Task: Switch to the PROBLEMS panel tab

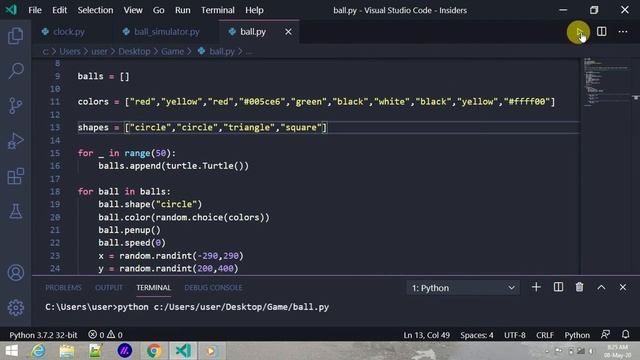Action: point(63,287)
